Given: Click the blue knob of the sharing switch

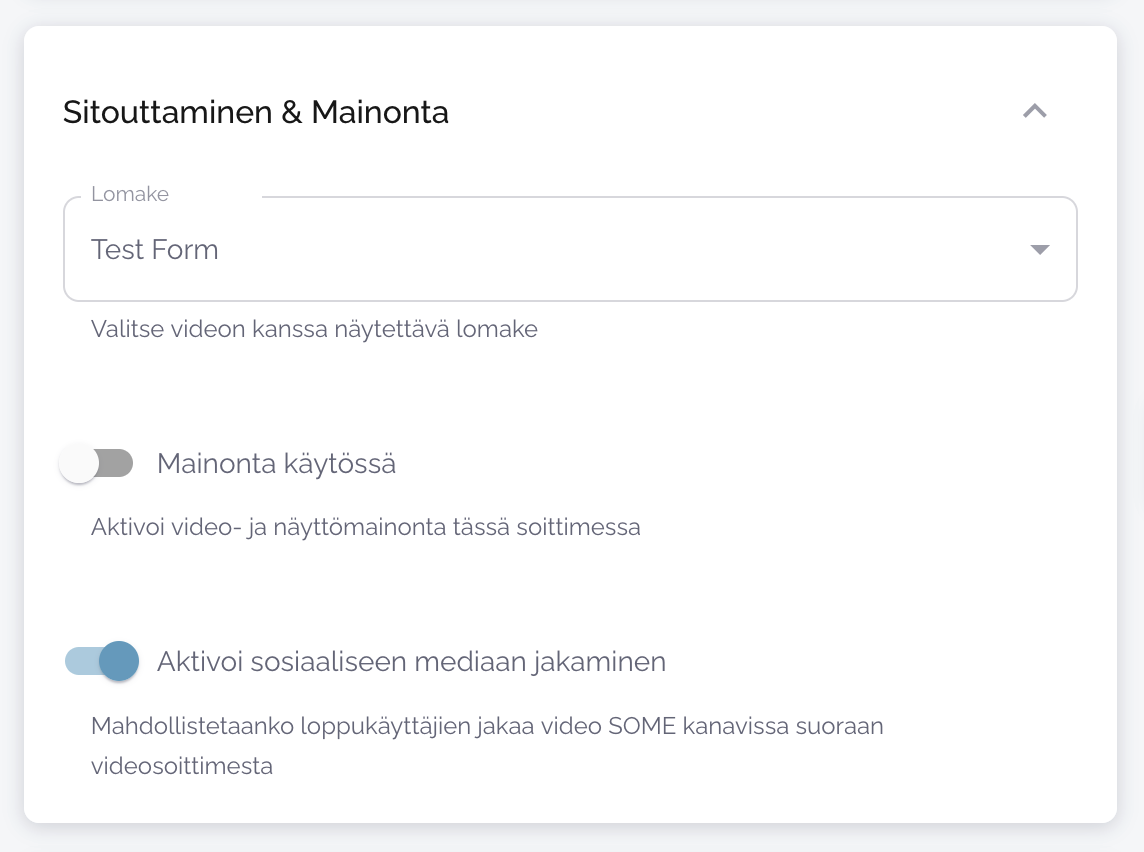Looking at the screenshot, I should 119,661.
